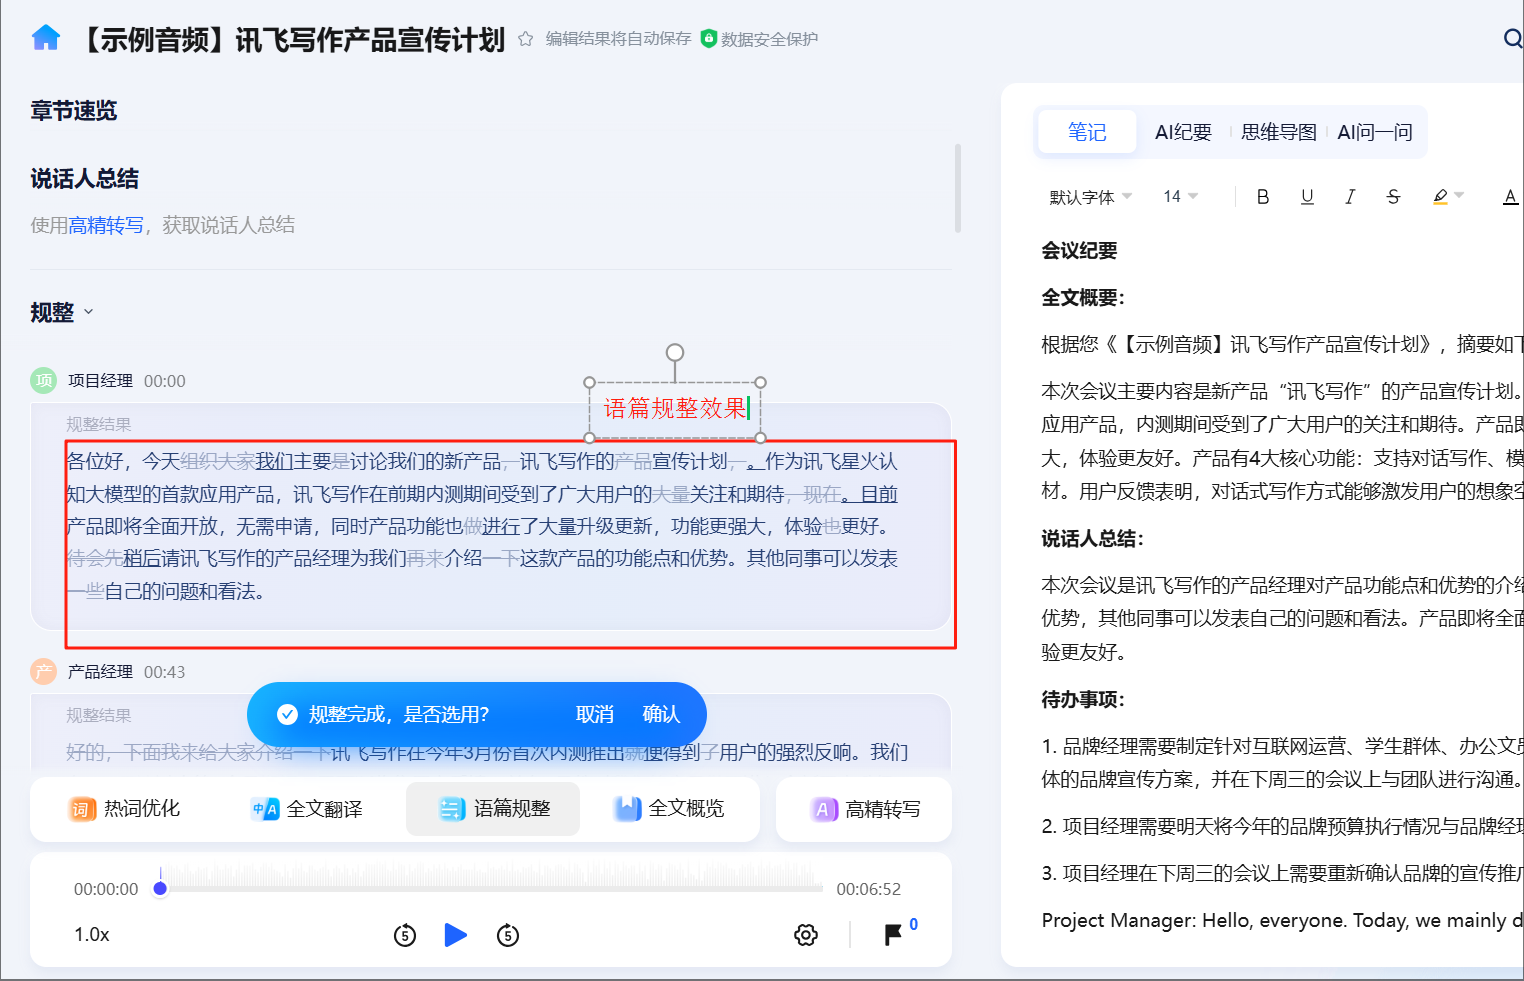
Task: Star this document as favorite
Action: coord(525,39)
